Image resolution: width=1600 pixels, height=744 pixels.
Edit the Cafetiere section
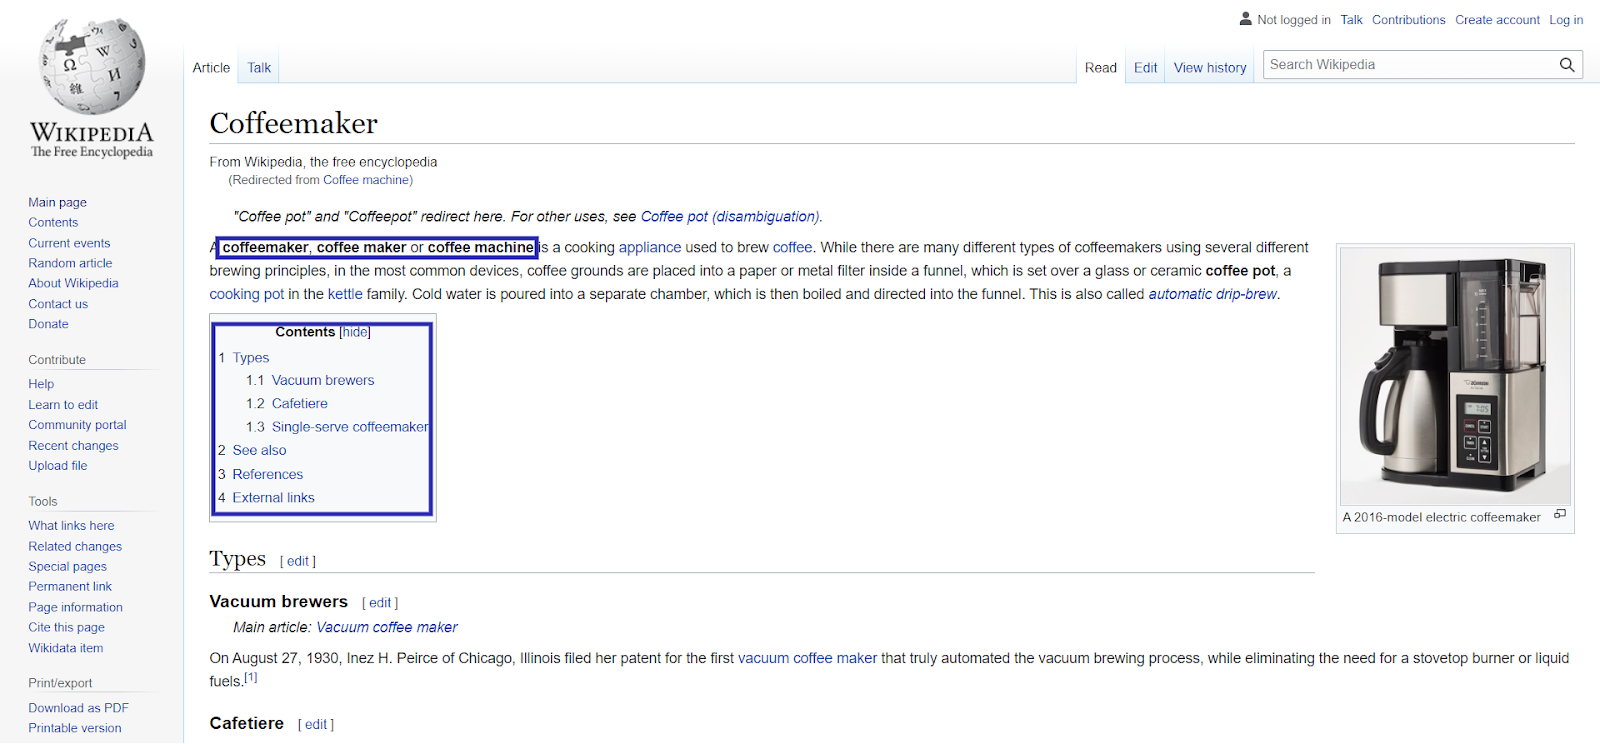point(316,725)
